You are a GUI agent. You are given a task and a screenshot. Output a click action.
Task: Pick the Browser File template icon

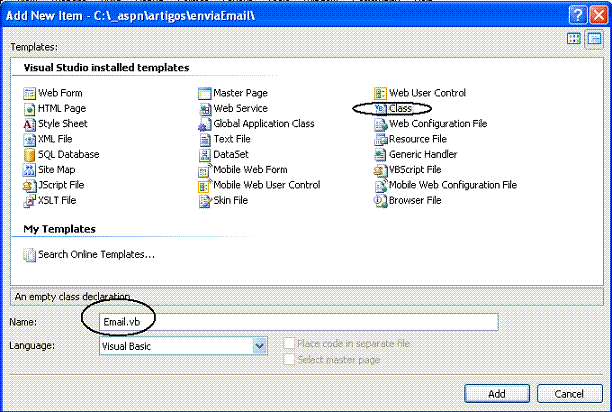click(x=380, y=201)
